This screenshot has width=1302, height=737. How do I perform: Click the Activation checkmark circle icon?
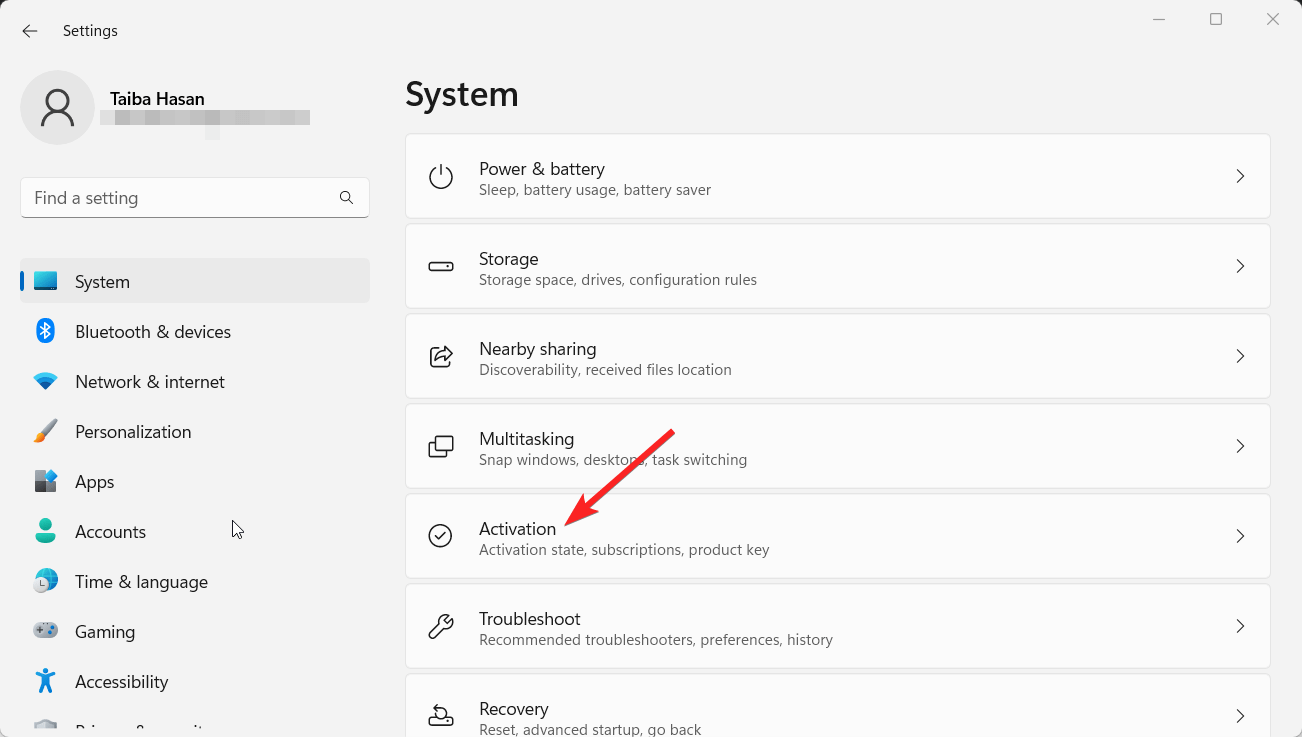click(x=441, y=536)
